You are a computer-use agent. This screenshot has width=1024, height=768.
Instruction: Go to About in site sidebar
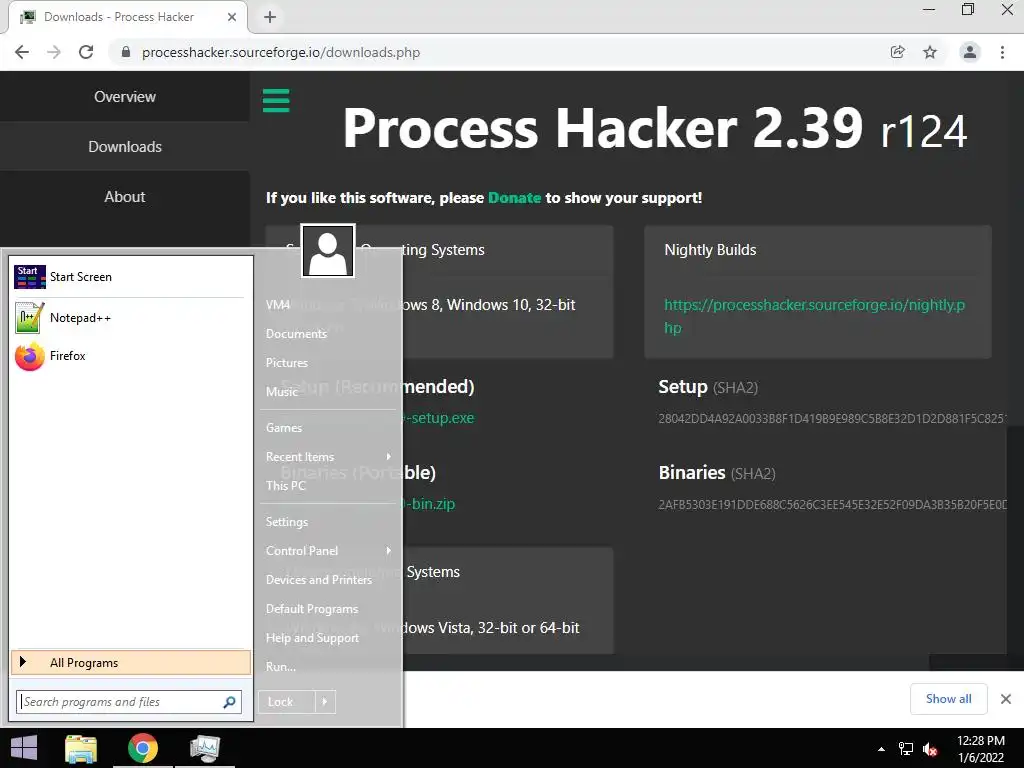pyautogui.click(x=125, y=197)
